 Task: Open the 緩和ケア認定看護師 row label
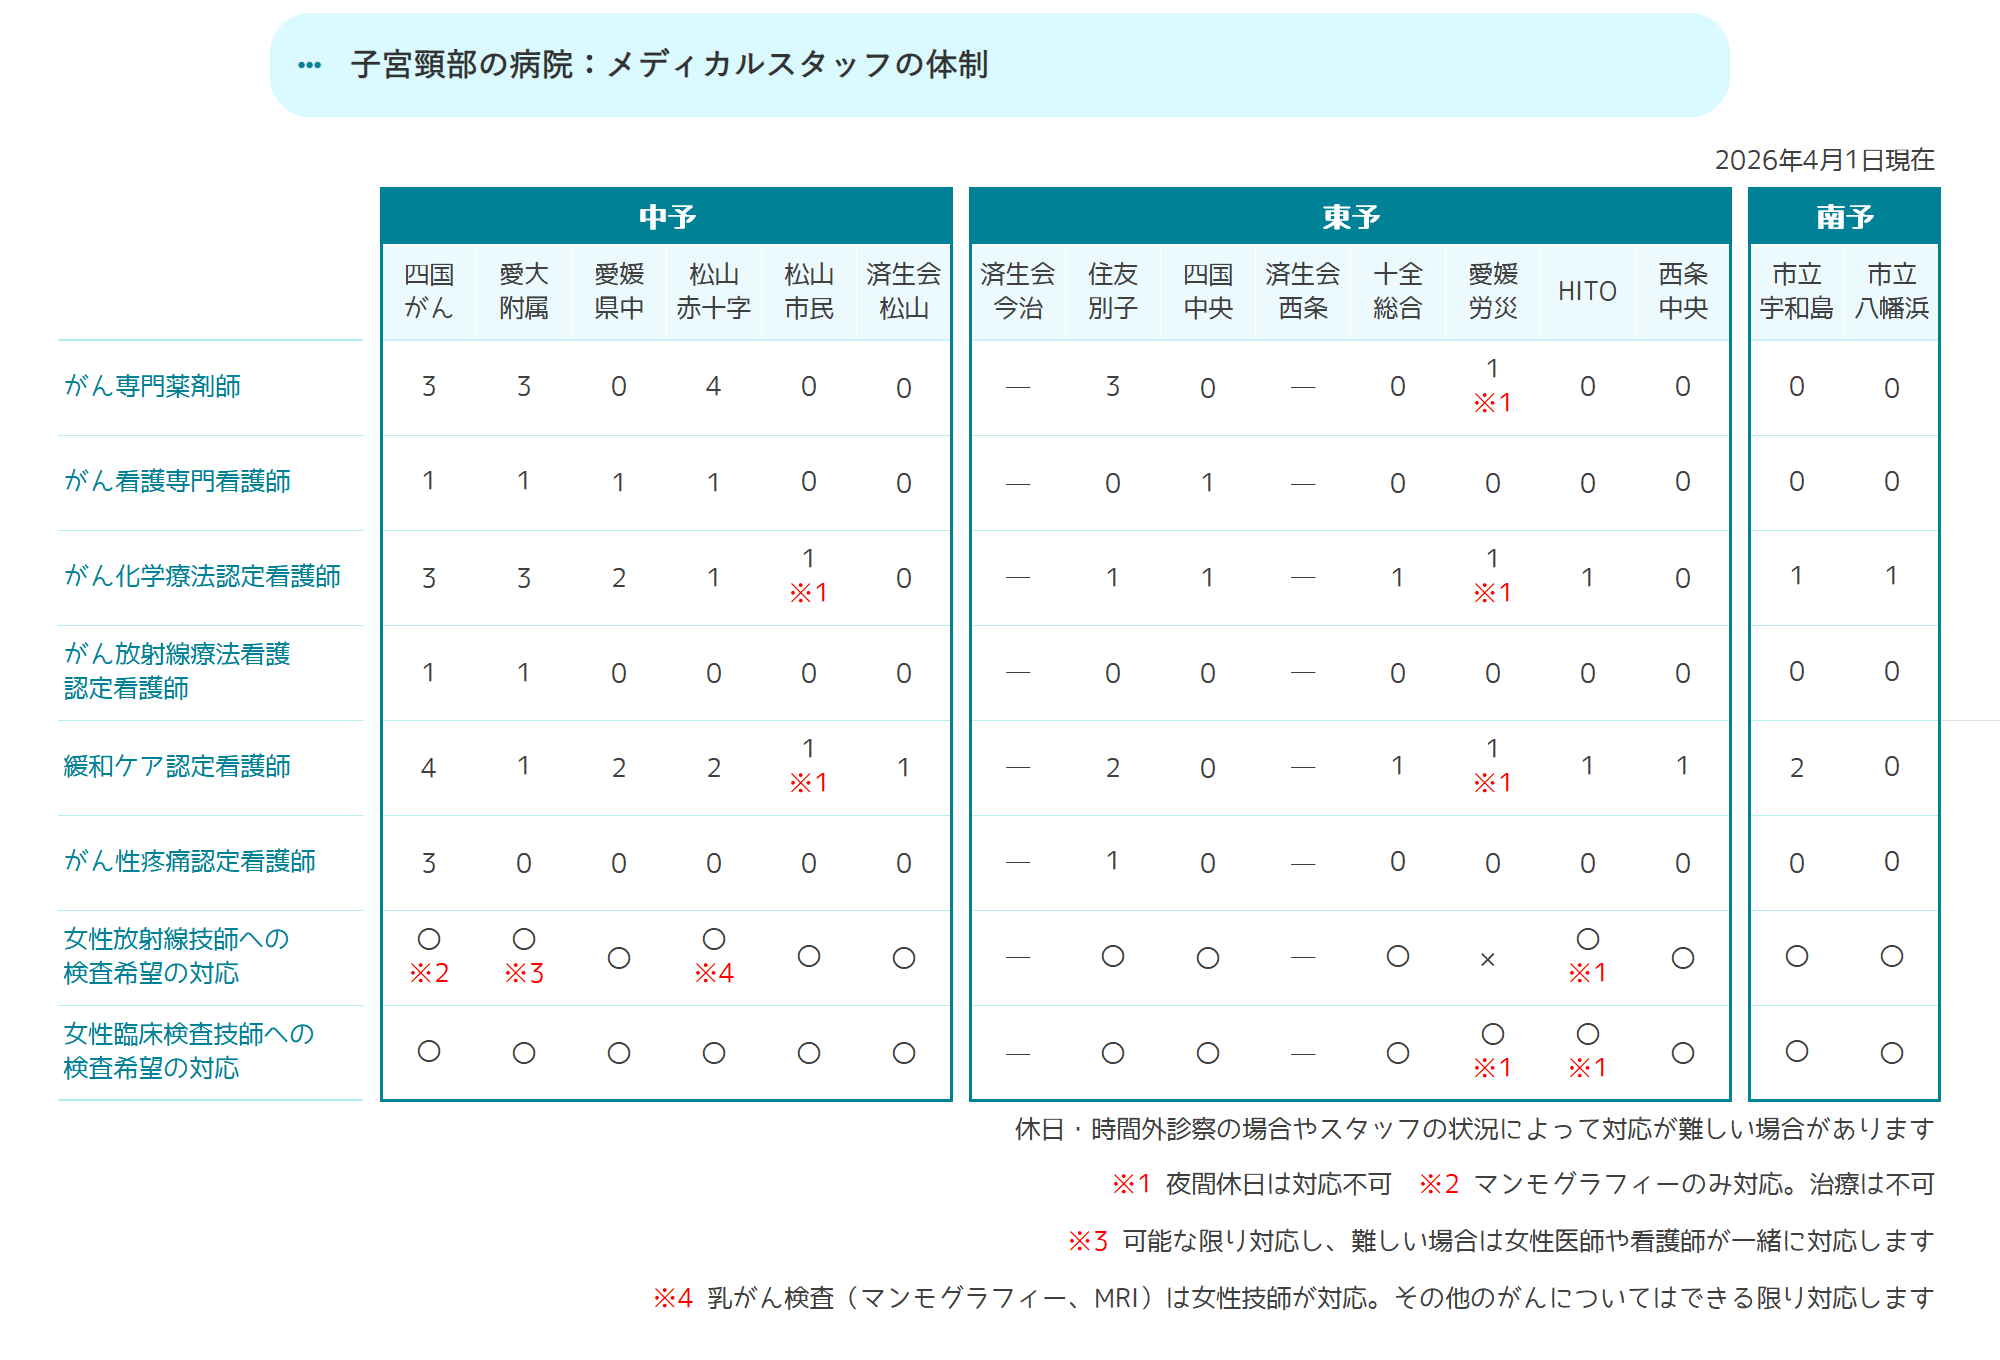[x=177, y=766]
